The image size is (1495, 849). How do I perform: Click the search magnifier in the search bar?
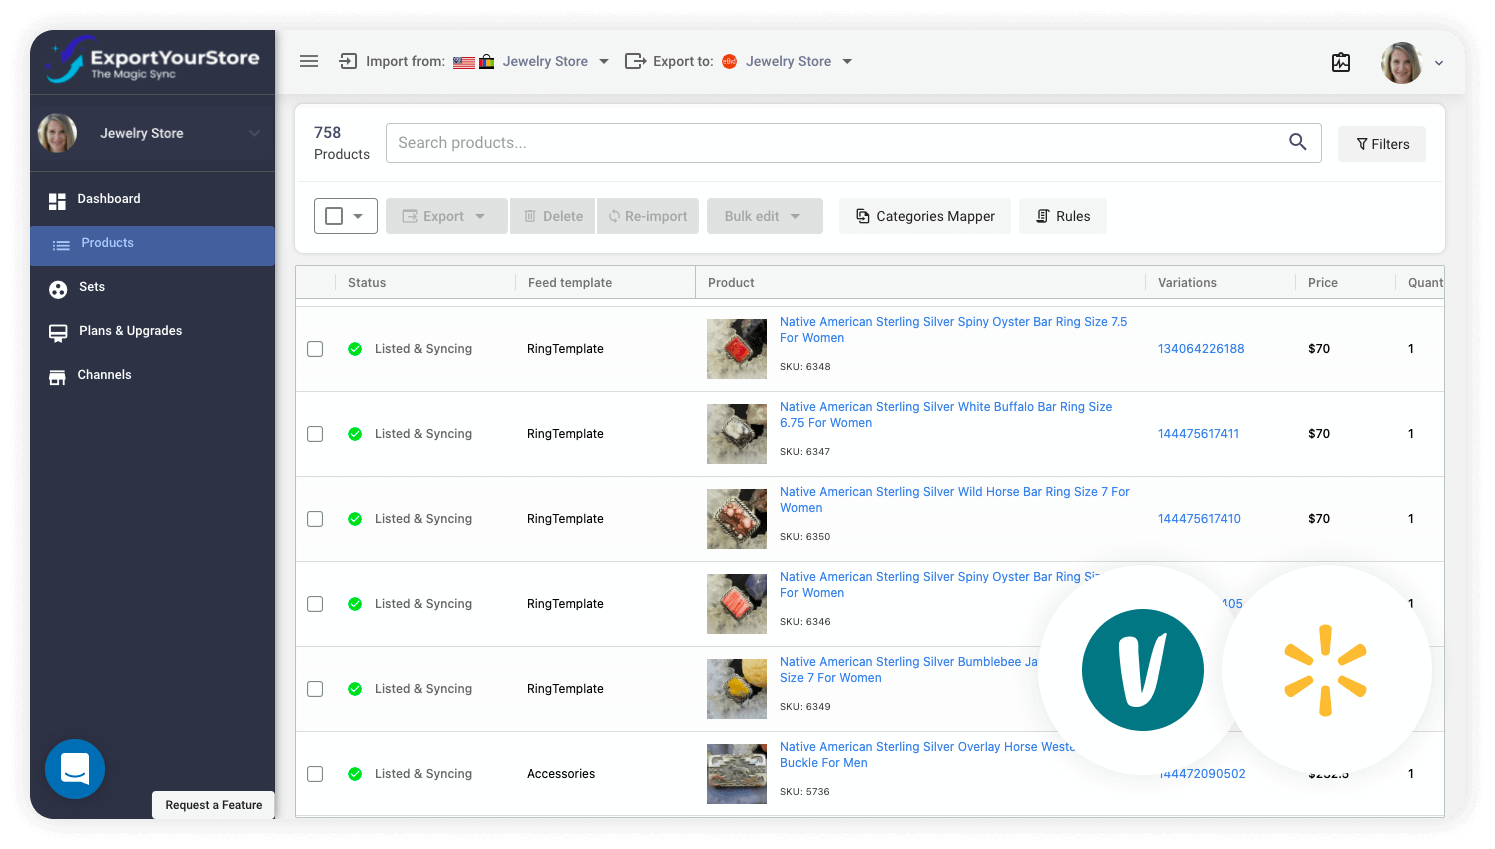pyautogui.click(x=1297, y=142)
